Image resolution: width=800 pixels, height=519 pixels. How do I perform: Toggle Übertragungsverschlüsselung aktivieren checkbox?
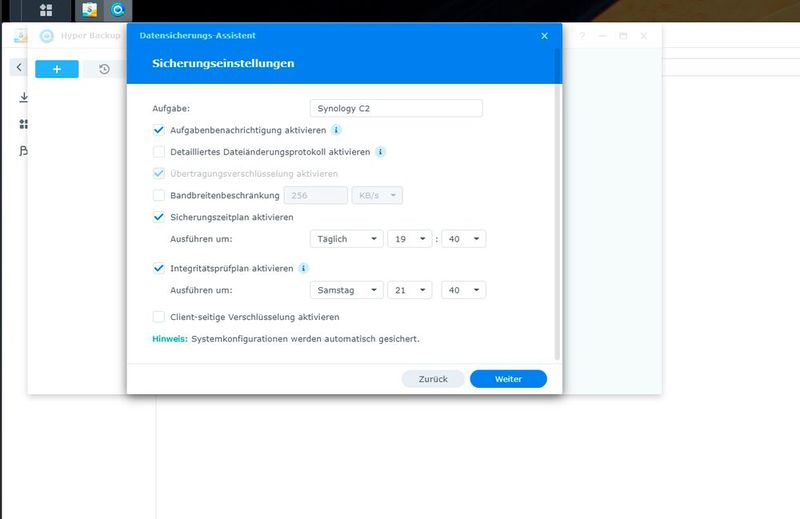159,174
